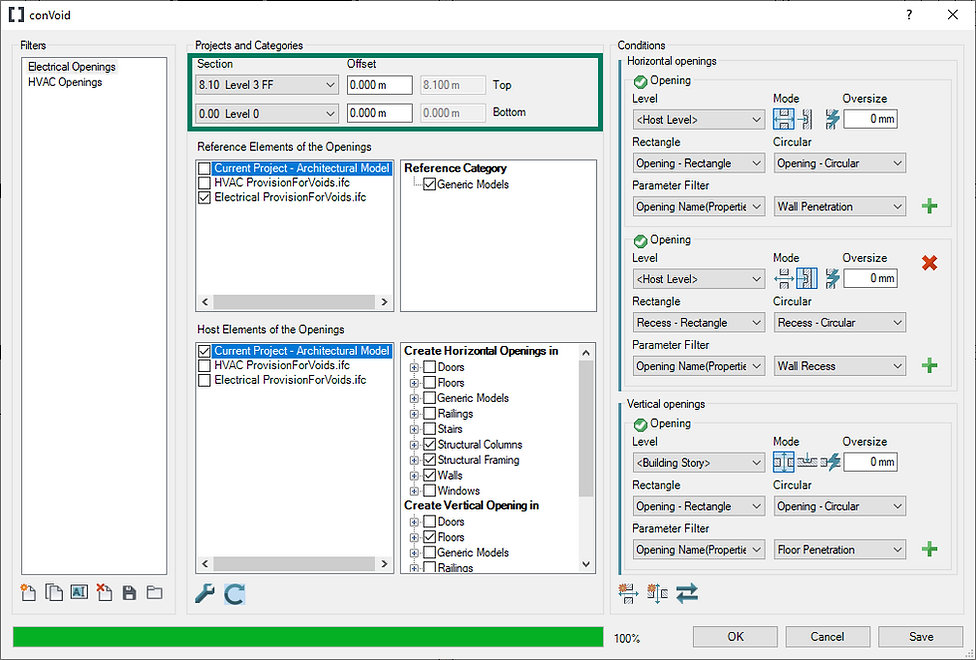Duplicate the selected filter with the copy icon
The height and width of the screenshot is (660, 976).
pyautogui.click(x=54, y=592)
